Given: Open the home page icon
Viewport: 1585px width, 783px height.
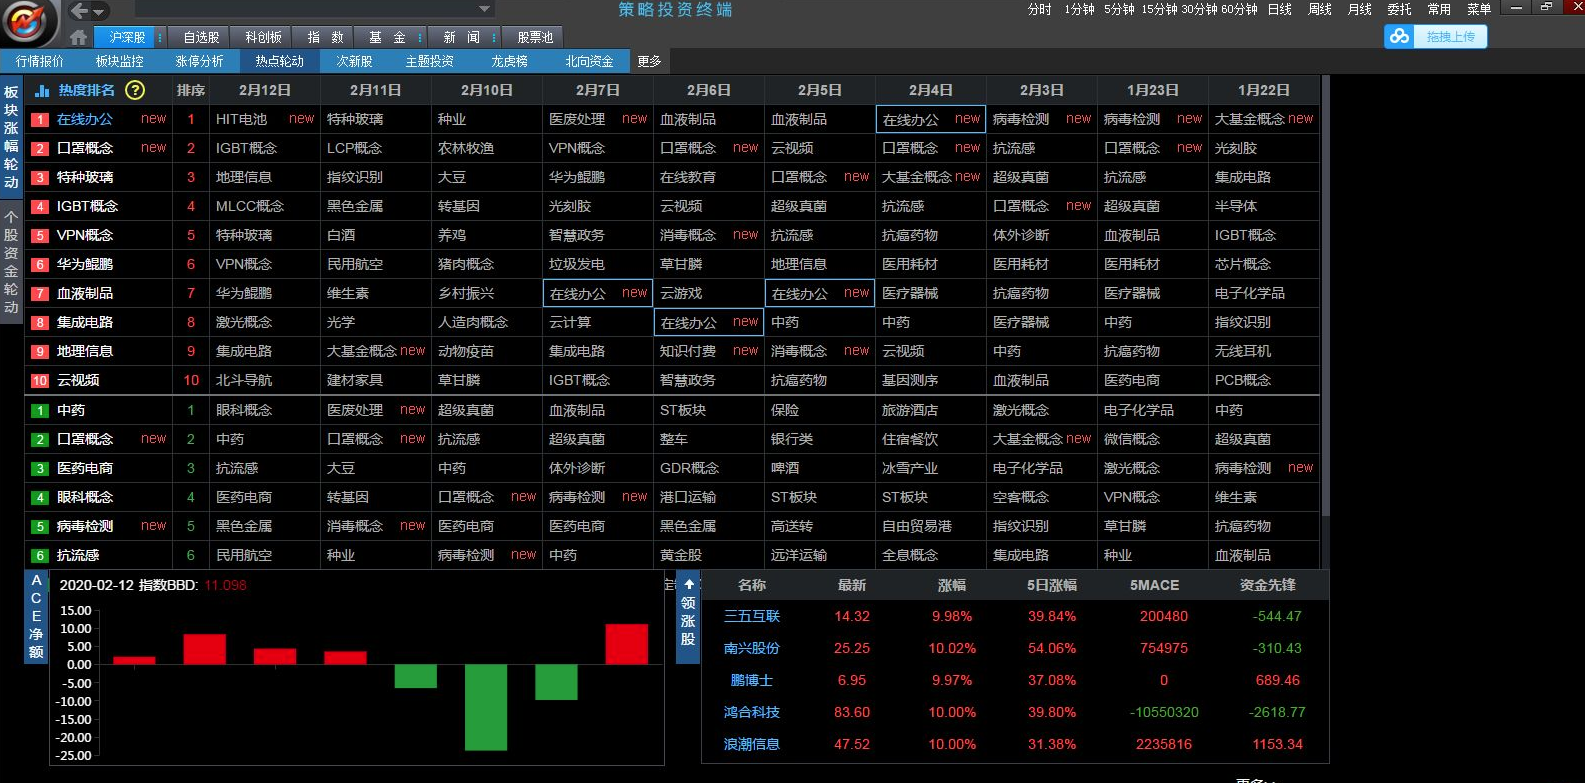Looking at the screenshot, I should (x=79, y=37).
